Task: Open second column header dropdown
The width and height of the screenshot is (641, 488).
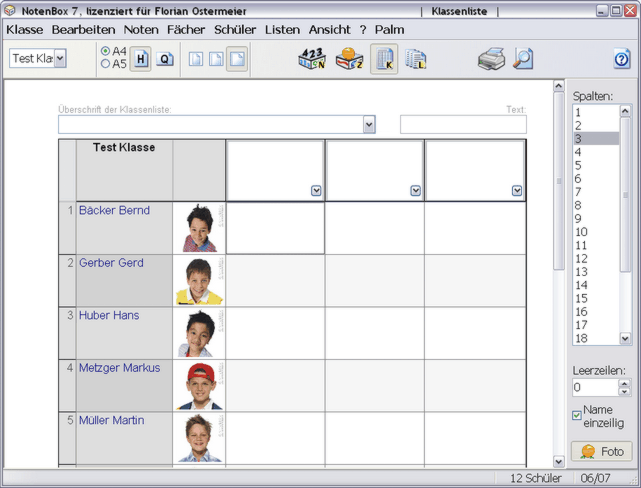Action: point(415,190)
